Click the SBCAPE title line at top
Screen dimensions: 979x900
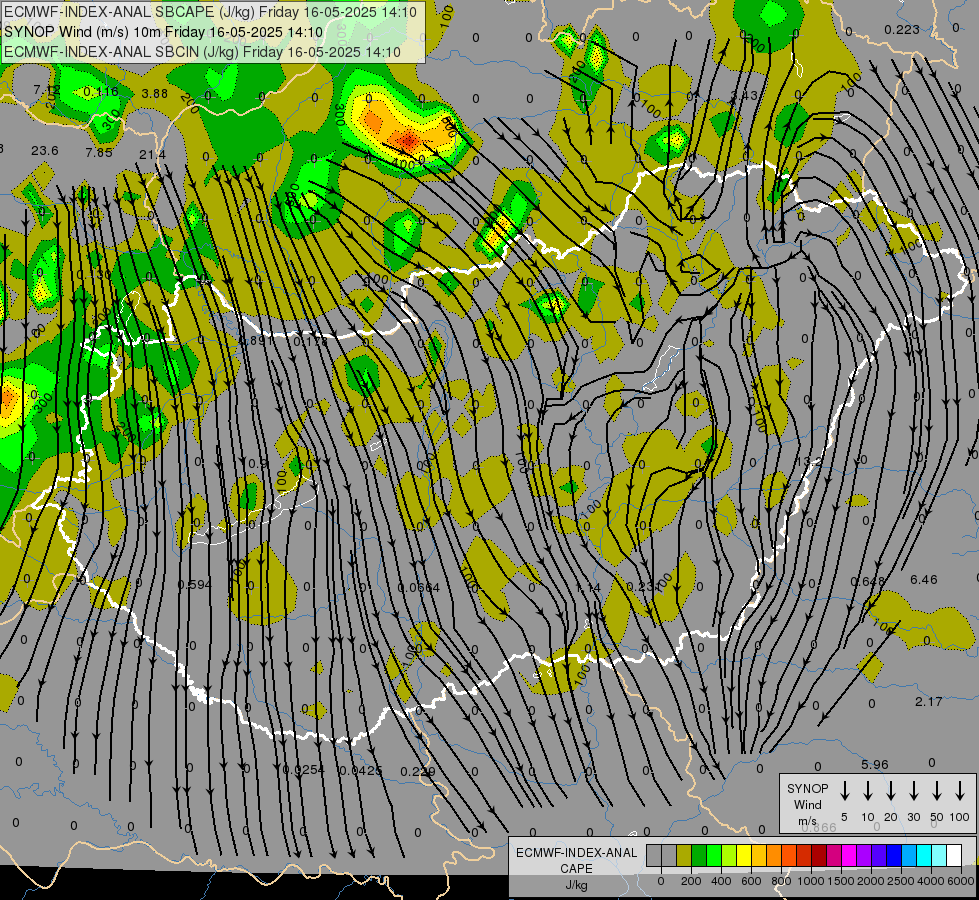pos(211,11)
